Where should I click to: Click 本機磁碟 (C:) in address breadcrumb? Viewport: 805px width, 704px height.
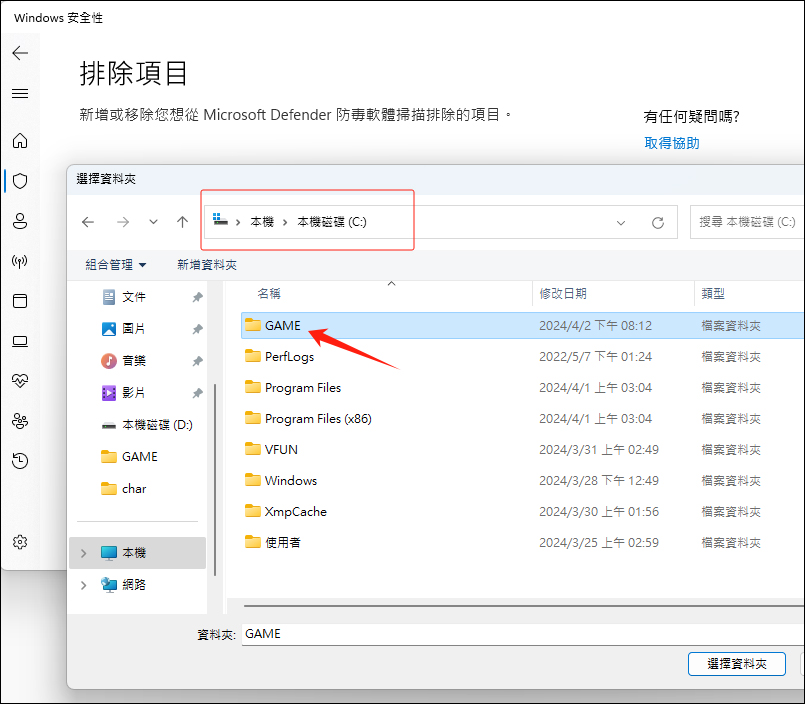(x=332, y=222)
